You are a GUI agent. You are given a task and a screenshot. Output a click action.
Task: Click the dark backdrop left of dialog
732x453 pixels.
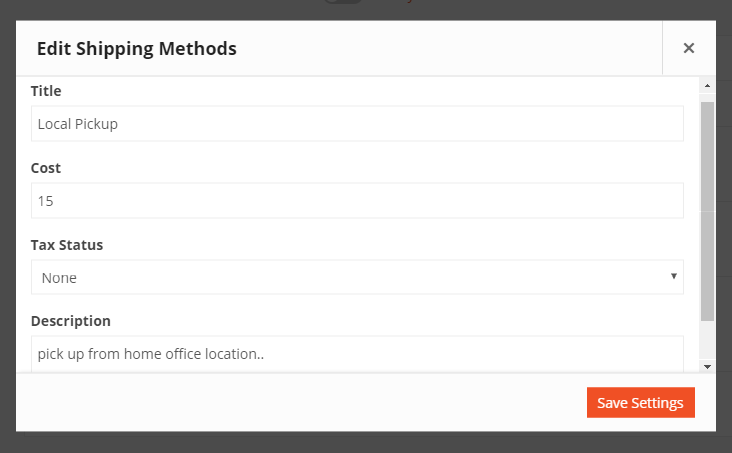pyautogui.click(x=7, y=226)
